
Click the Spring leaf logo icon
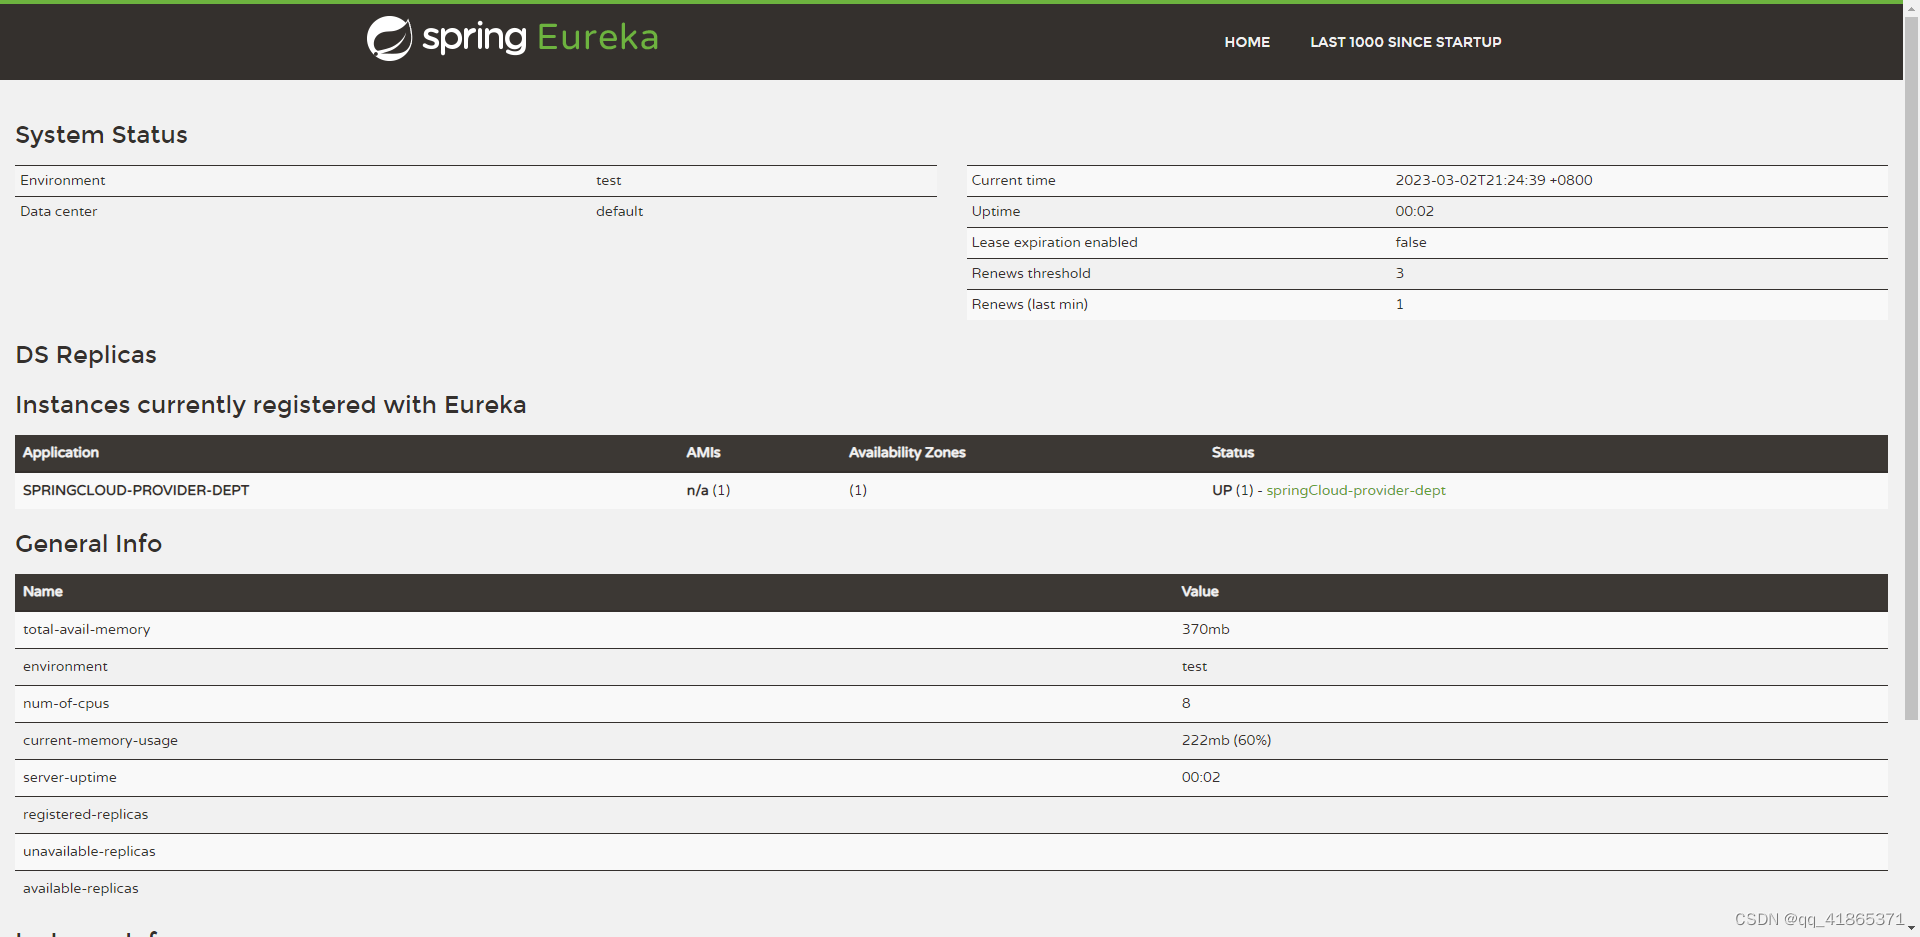(389, 39)
